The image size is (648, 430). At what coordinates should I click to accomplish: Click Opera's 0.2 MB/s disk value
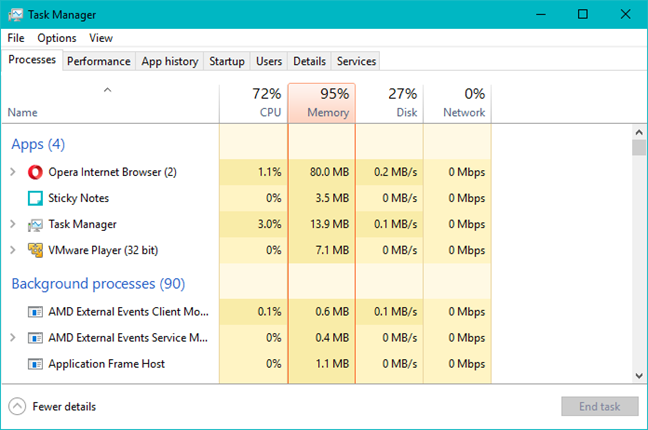[x=395, y=172]
